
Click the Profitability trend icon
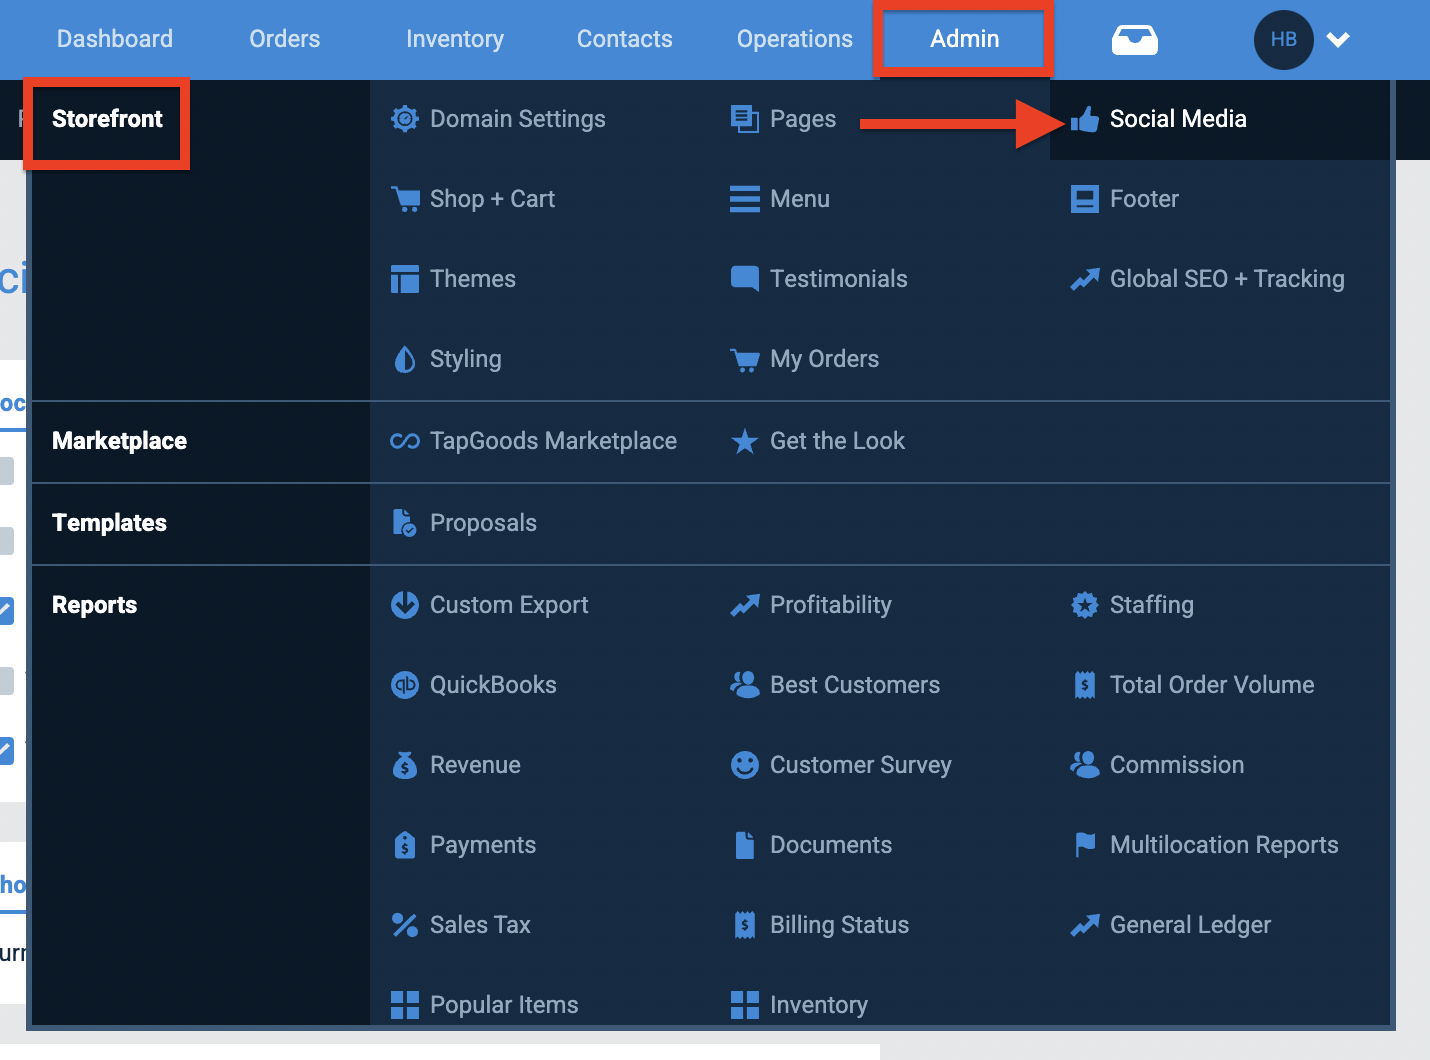point(744,606)
